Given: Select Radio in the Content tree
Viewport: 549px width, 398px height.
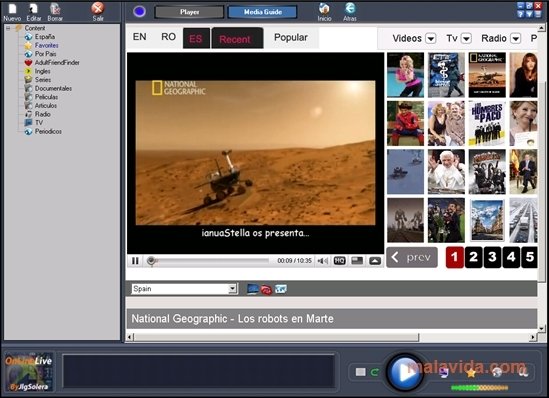Looking at the screenshot, I should coord(43,114).
